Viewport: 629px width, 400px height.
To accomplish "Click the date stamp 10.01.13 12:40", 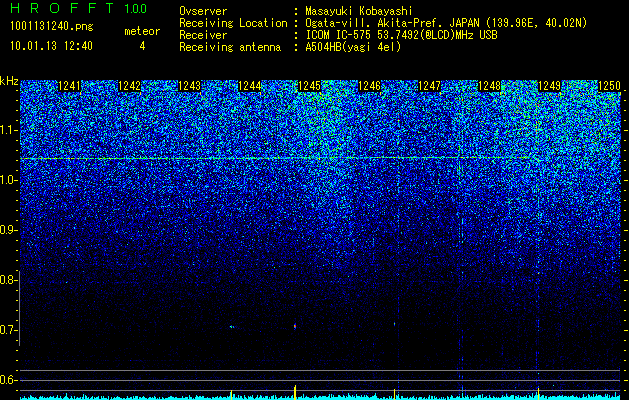I will 51,46.
